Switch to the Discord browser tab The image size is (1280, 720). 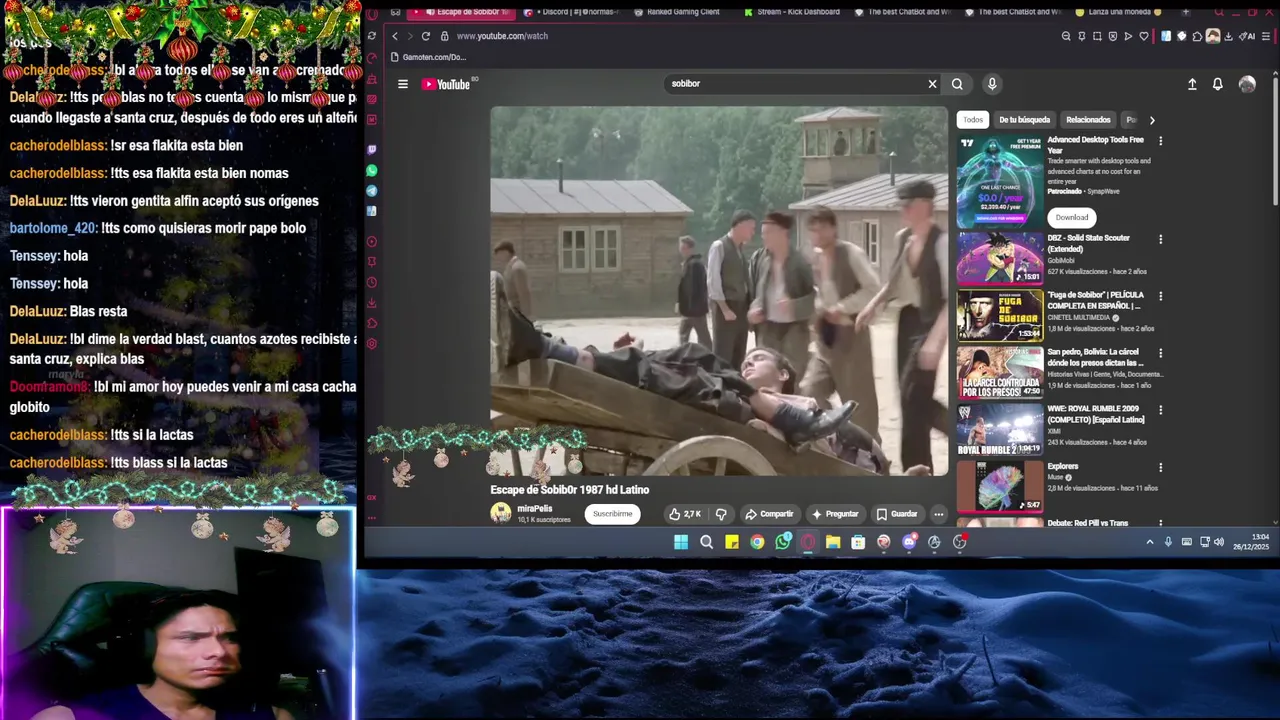click(x=571, y=12)
